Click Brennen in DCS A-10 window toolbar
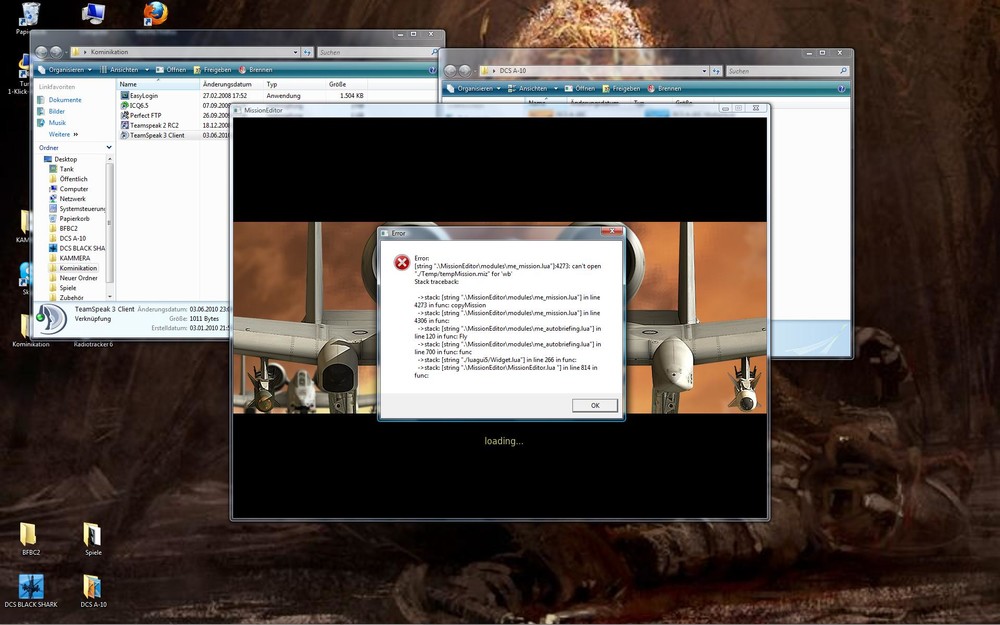This screenshot has width=1000, height=625. pos(665,89)
